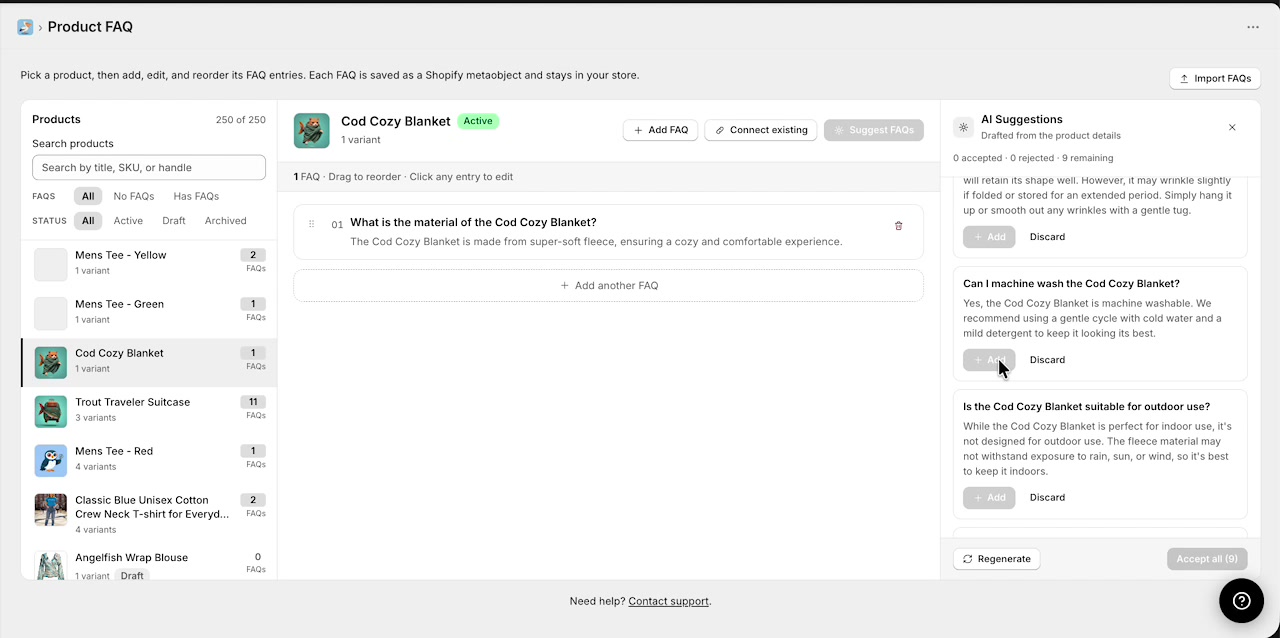Open Trout Traveler Suitcase product
The height and width of the screenshot is (638, 1280).
[x=149, y=411]
